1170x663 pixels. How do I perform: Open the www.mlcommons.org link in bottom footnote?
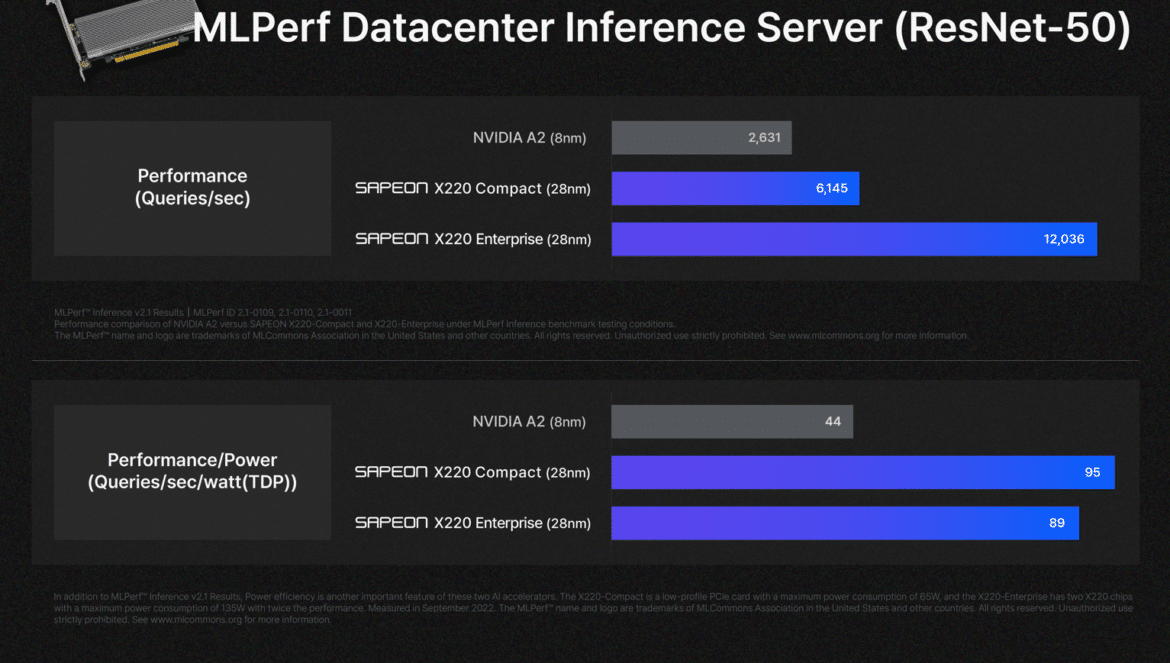click(196, 620)
